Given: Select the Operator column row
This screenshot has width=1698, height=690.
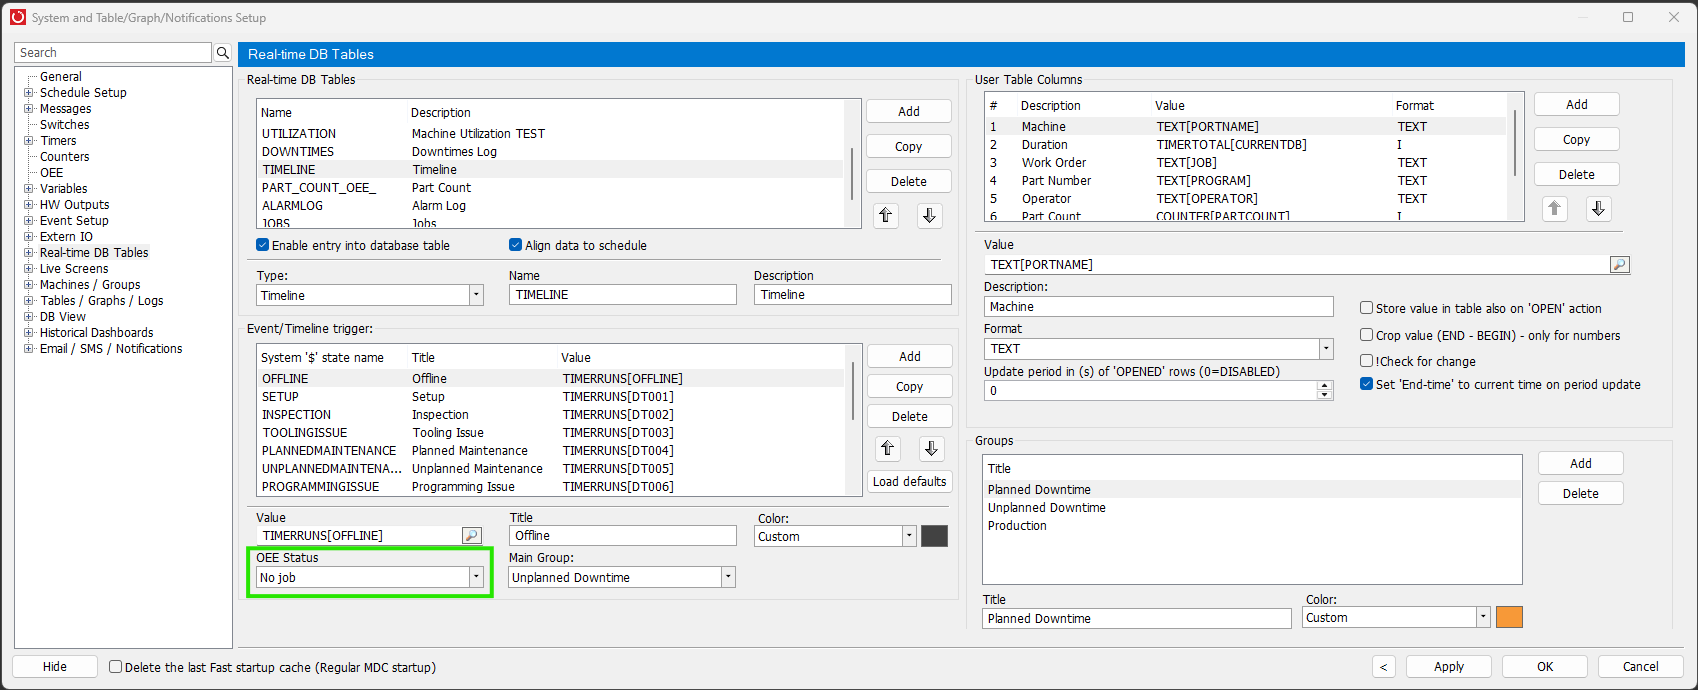Looking at the screenshot, I should click(1245, 199).
